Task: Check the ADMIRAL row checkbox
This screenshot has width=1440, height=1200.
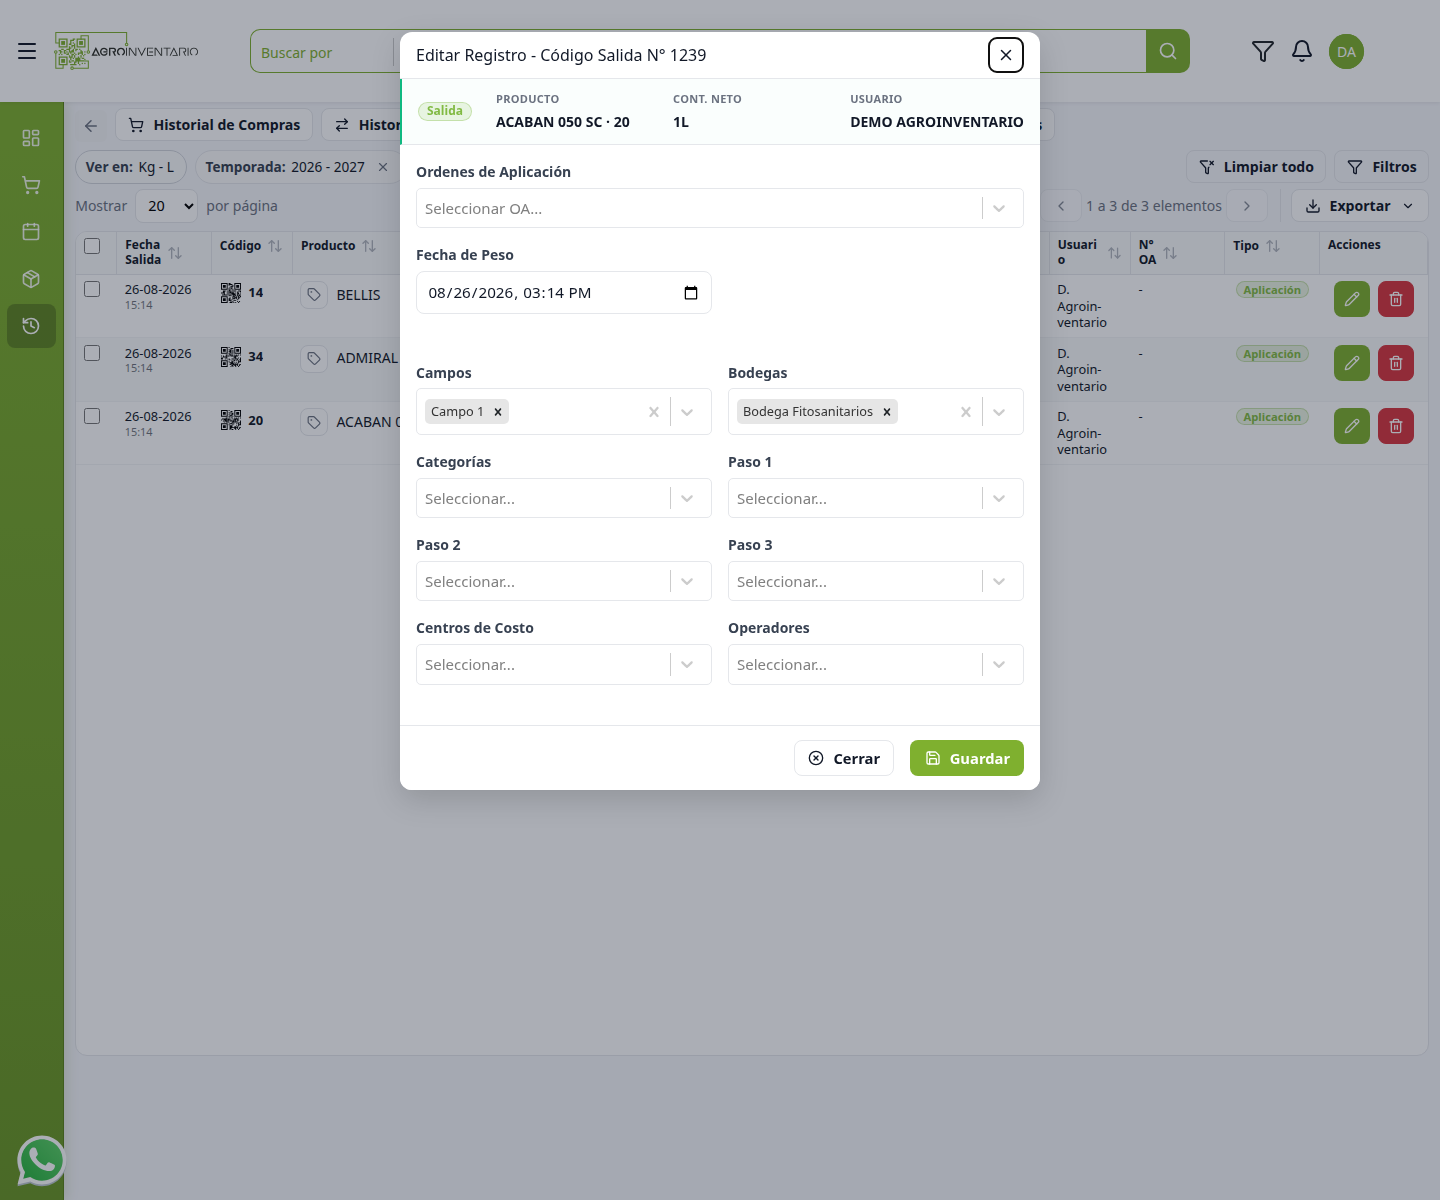Action: pos(92,353)
